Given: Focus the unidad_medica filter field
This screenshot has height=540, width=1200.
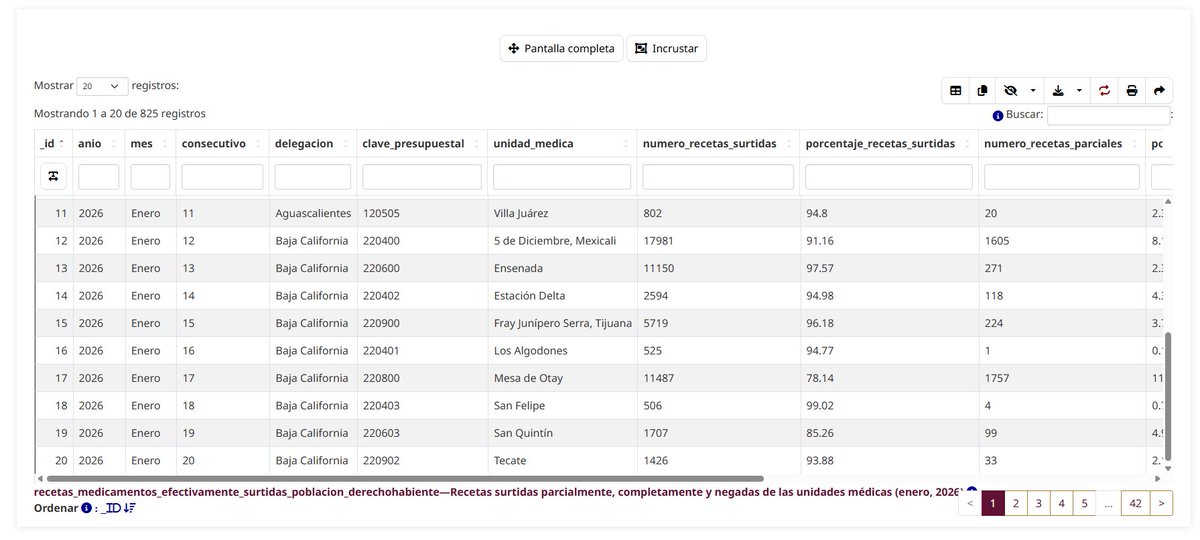Looking at the screenshot, I should 561,176.
